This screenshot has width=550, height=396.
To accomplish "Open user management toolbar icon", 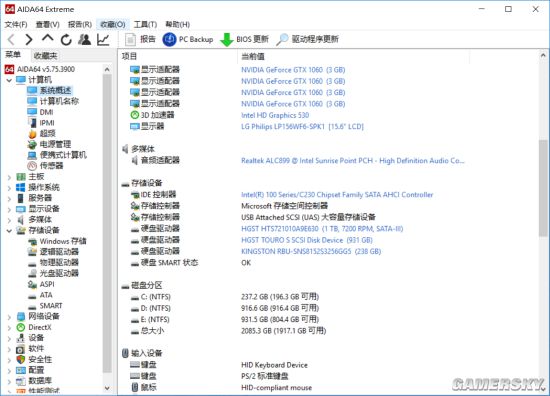I will tap(85, 39).
